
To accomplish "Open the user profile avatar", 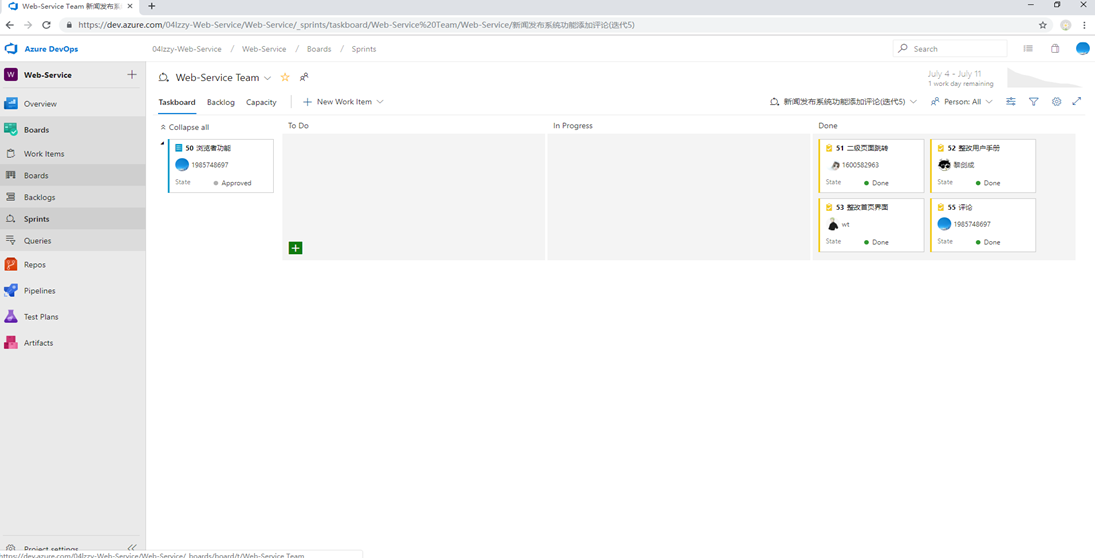I will point(1082,49).
